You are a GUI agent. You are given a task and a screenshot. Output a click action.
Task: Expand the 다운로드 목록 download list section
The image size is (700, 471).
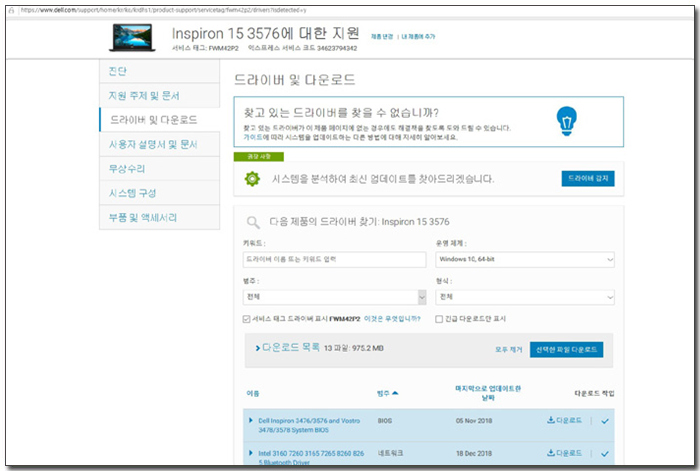click(x=288, y=347)
